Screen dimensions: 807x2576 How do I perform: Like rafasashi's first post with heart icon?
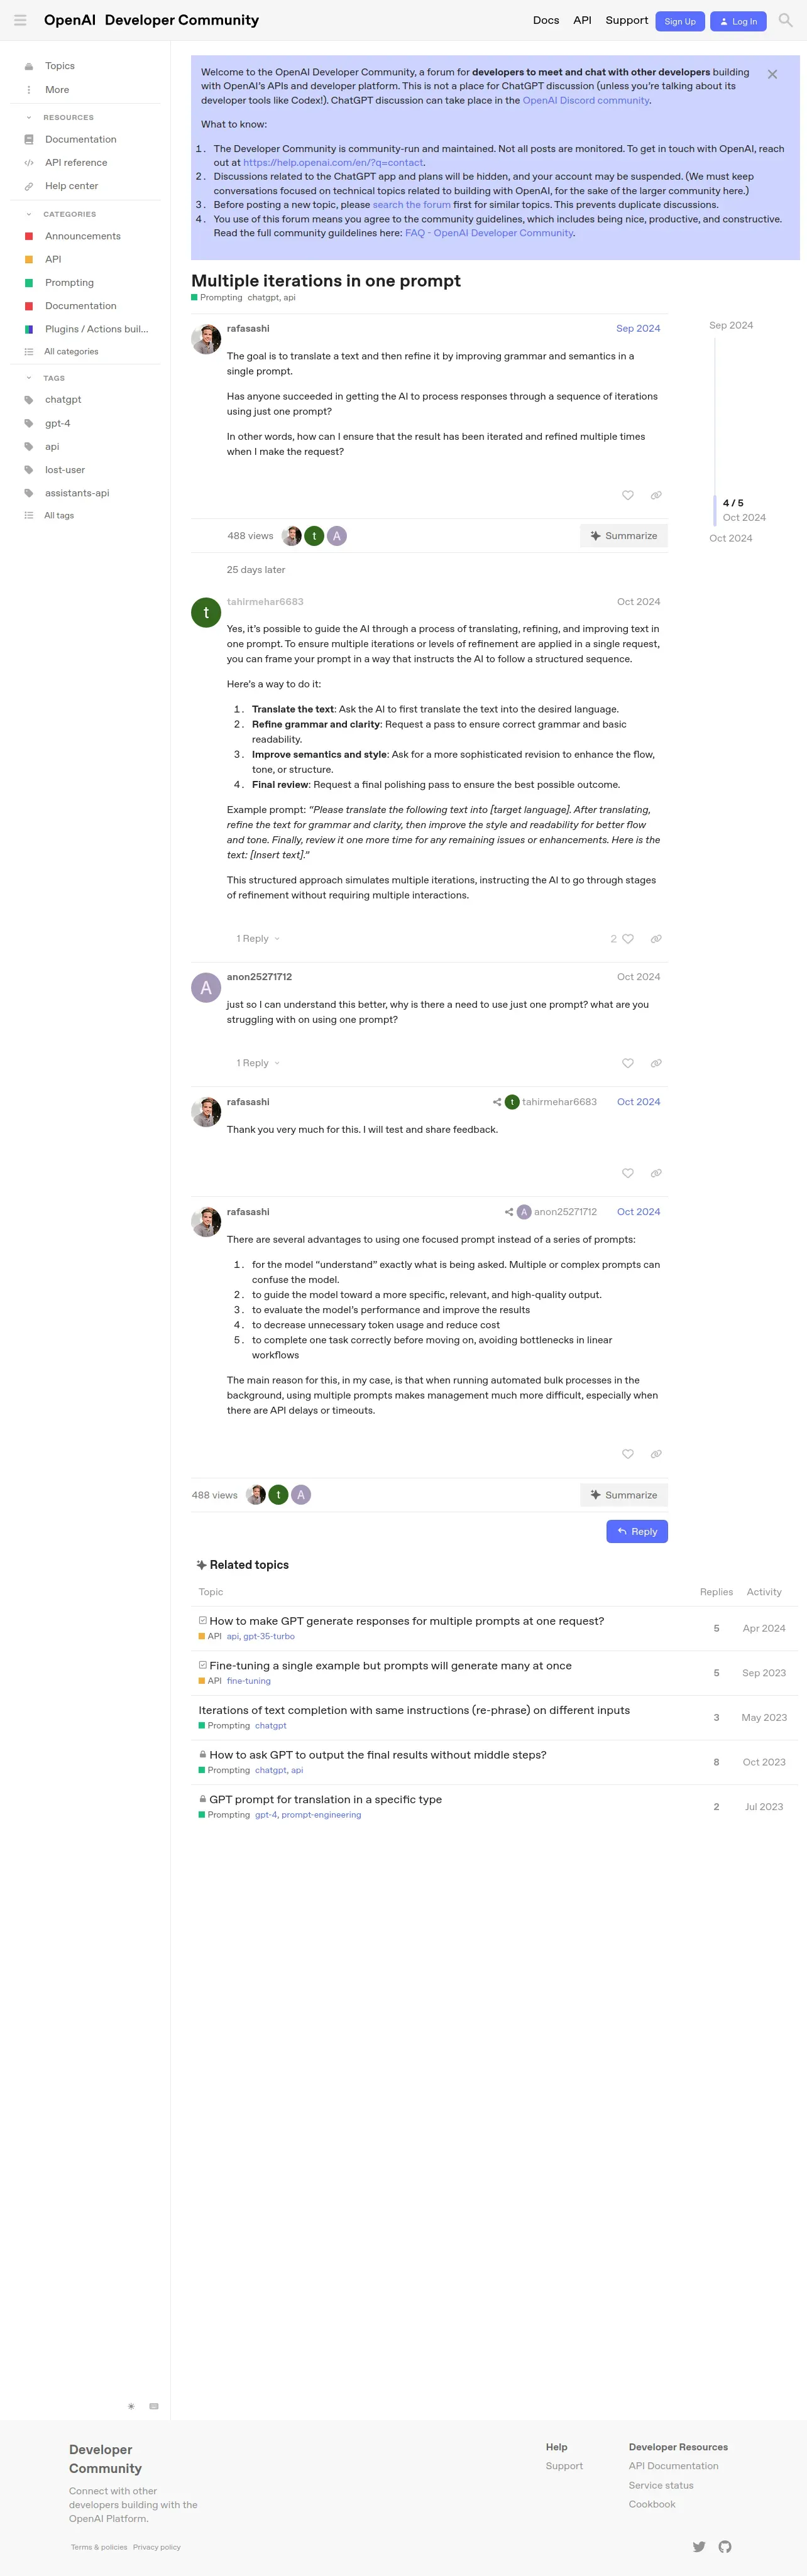(628, 495)
